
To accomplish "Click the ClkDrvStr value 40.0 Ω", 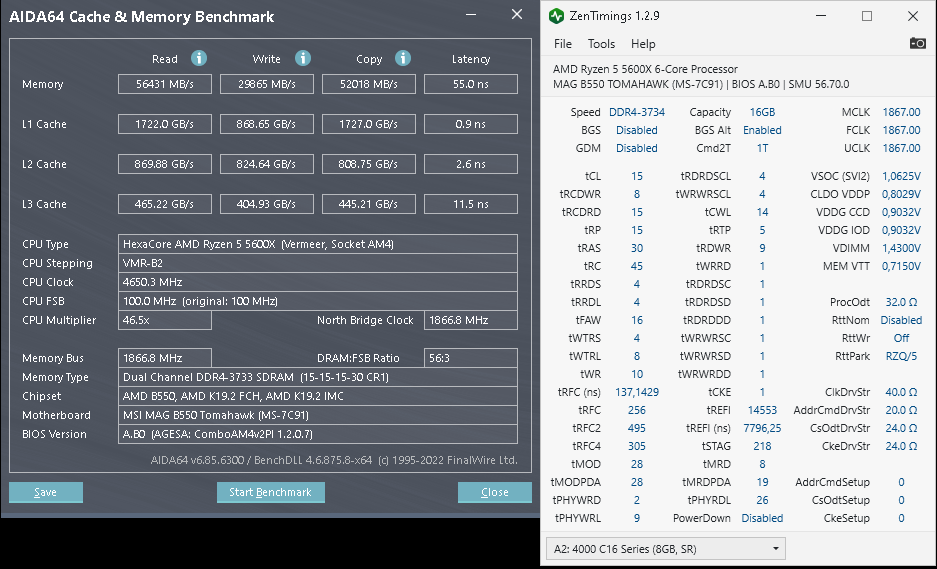I will [x=901, y=392].
